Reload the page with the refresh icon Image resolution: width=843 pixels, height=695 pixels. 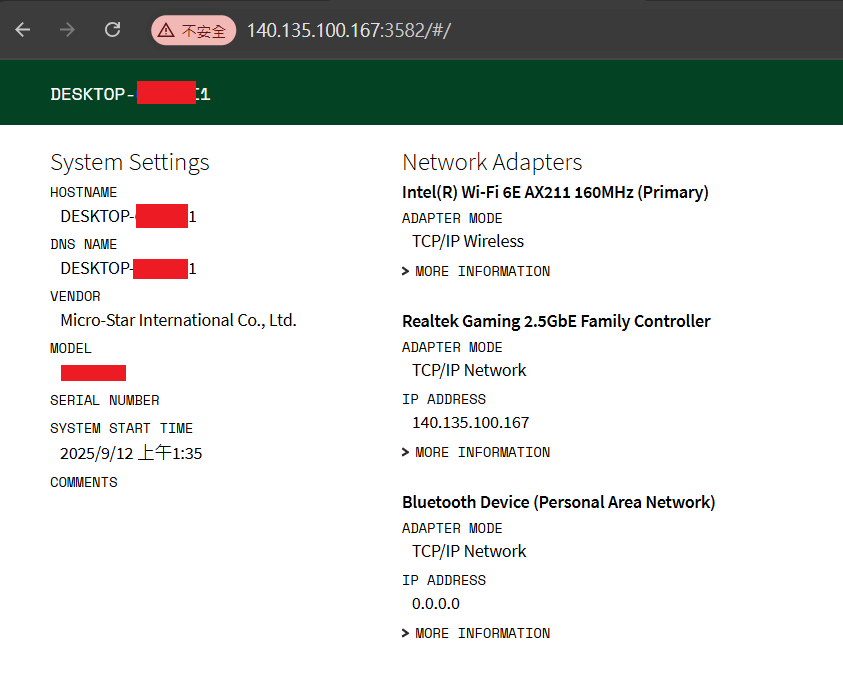(x=112, y=30)
